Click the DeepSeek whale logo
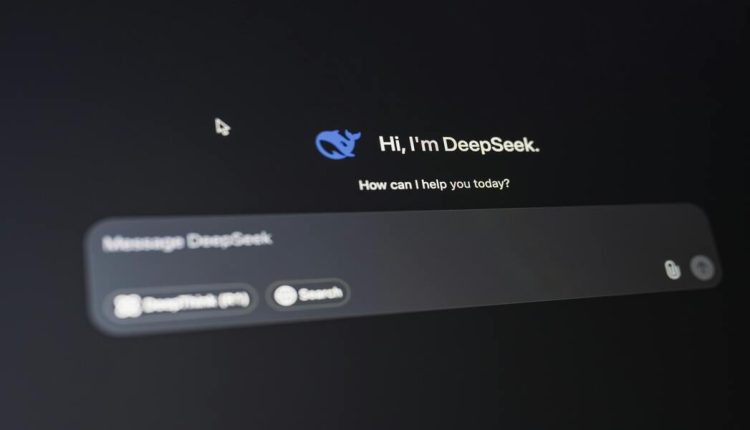 tap(338, 145)
